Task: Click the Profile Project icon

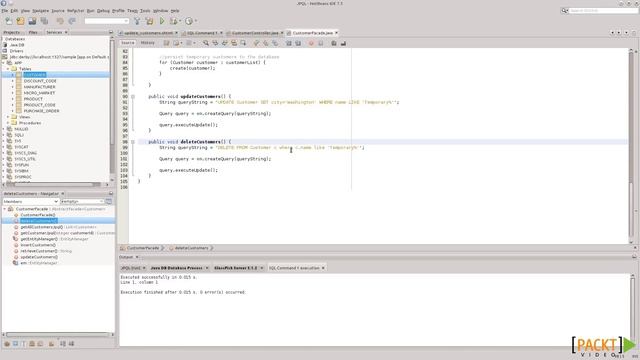Action: coord(189,21)
